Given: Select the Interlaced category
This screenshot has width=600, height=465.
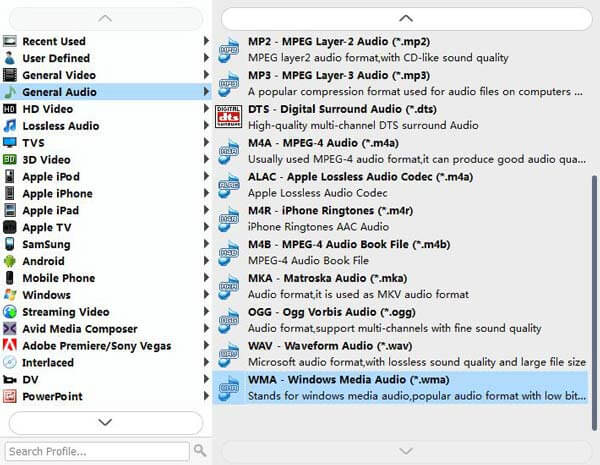Looking at the screenshot, I should 106,362.
